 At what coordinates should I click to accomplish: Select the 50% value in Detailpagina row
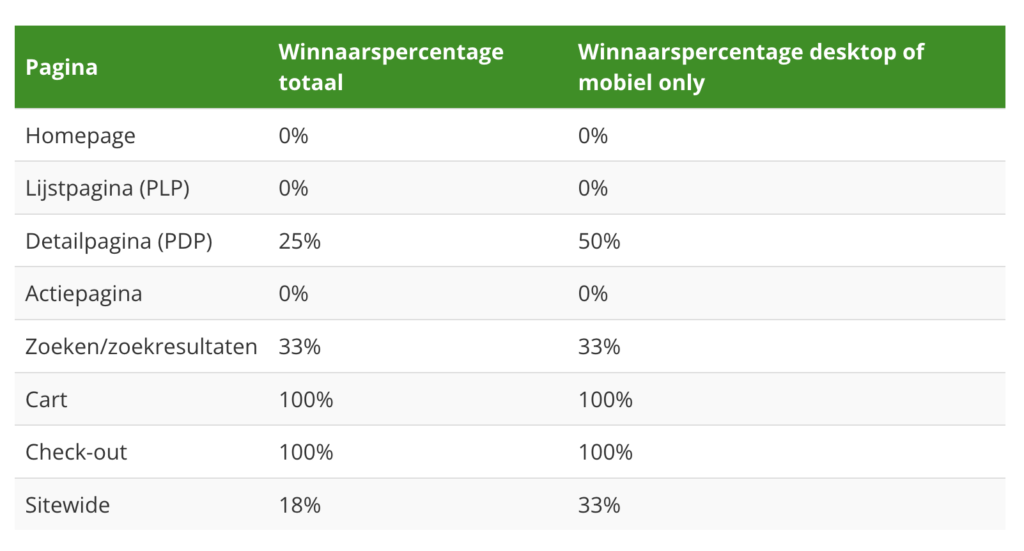(599, 241)
